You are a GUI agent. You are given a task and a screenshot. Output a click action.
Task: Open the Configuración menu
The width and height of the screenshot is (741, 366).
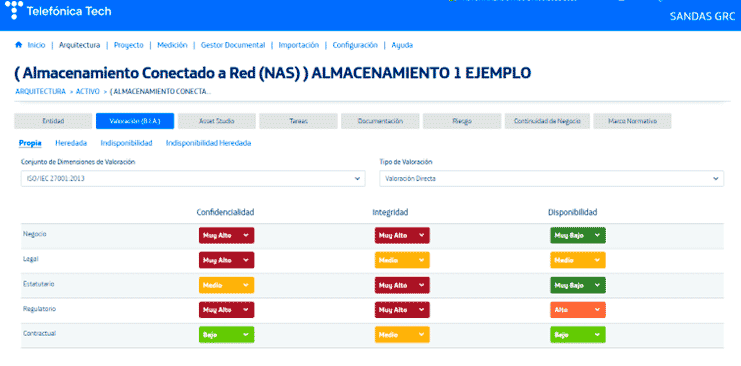point(355,45)
